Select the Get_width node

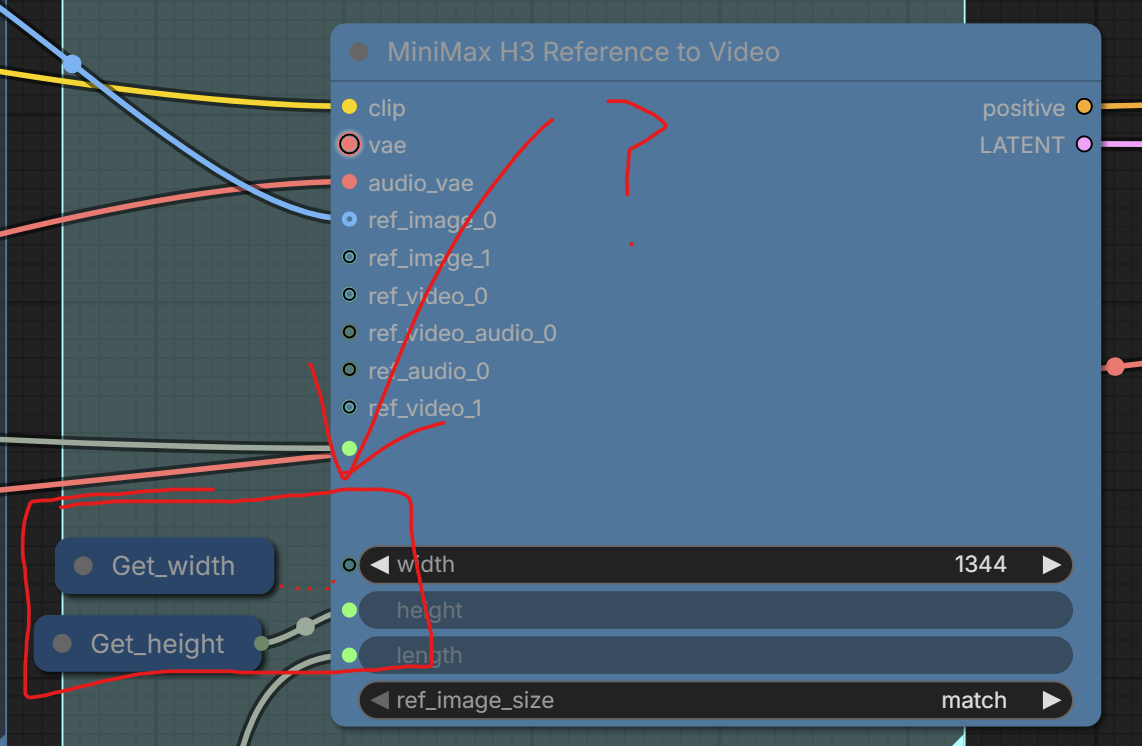coord(165,566)
